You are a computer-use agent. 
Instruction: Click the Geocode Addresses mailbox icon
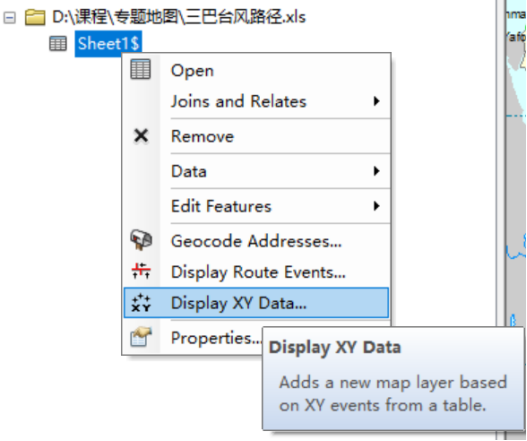pyautogui.click(x=141, y=240)
